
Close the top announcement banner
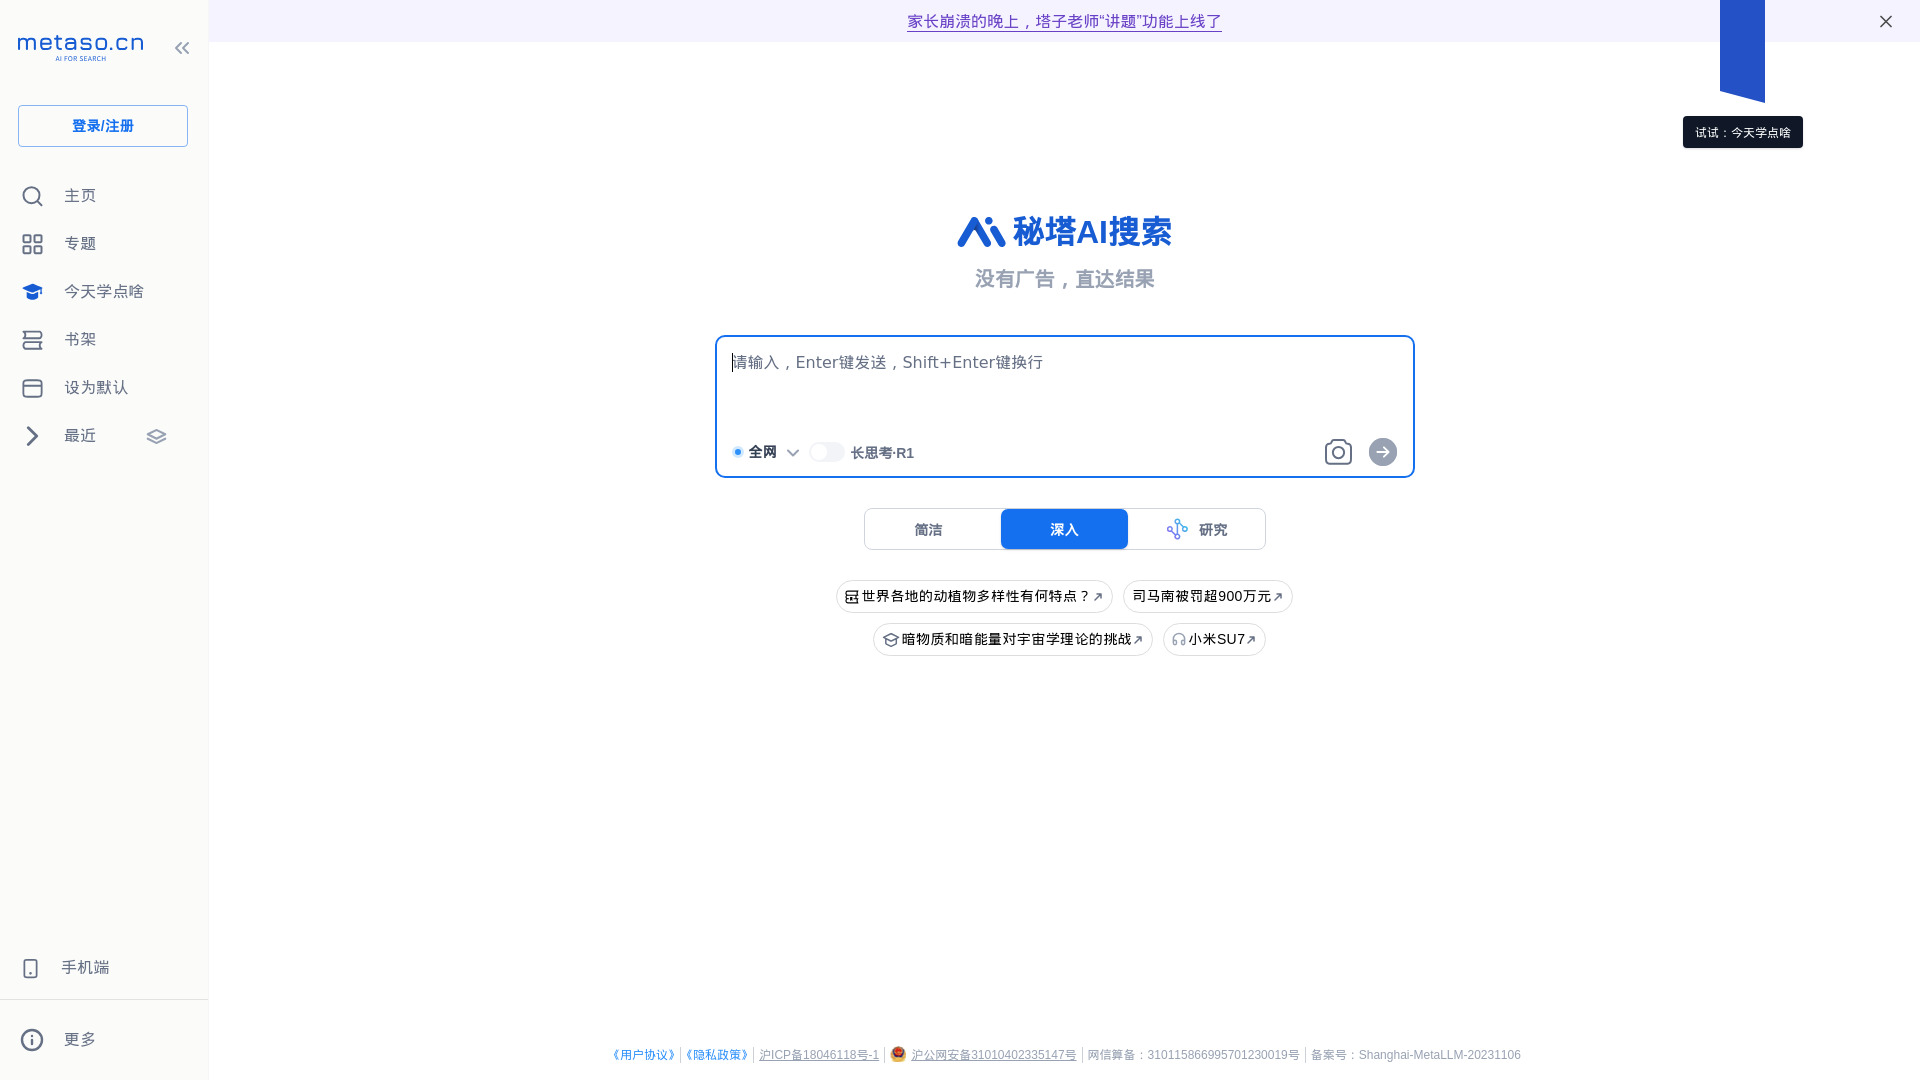pos(1885,21)
